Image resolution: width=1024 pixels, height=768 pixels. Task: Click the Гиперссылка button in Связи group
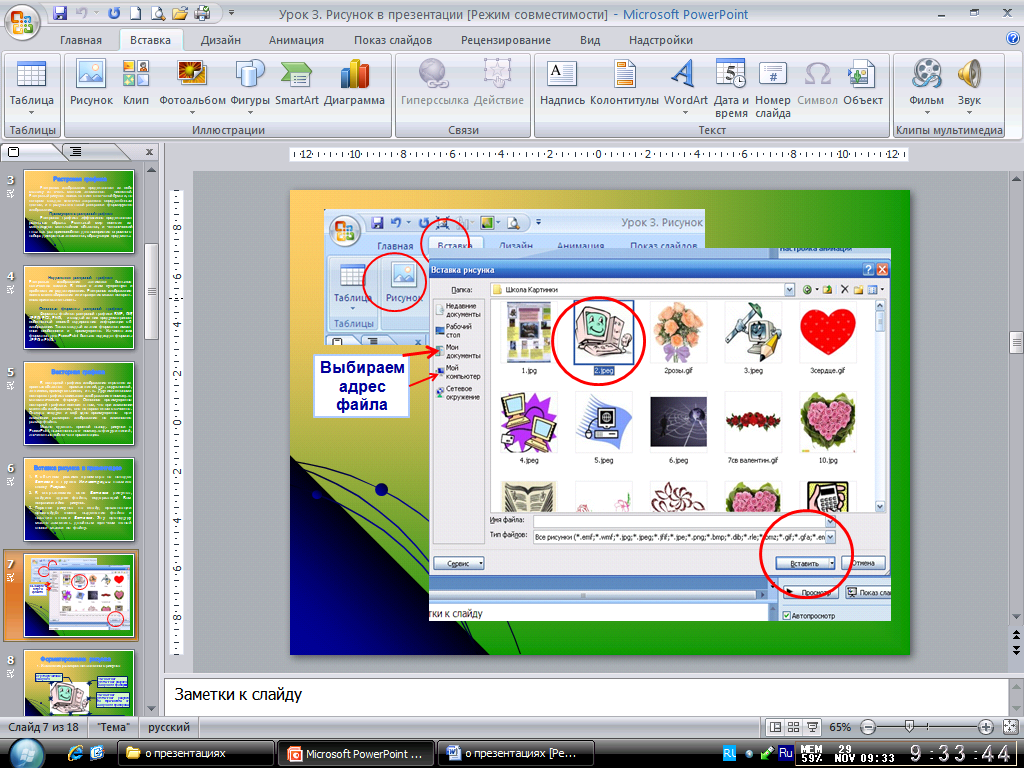tap(435, 82)
